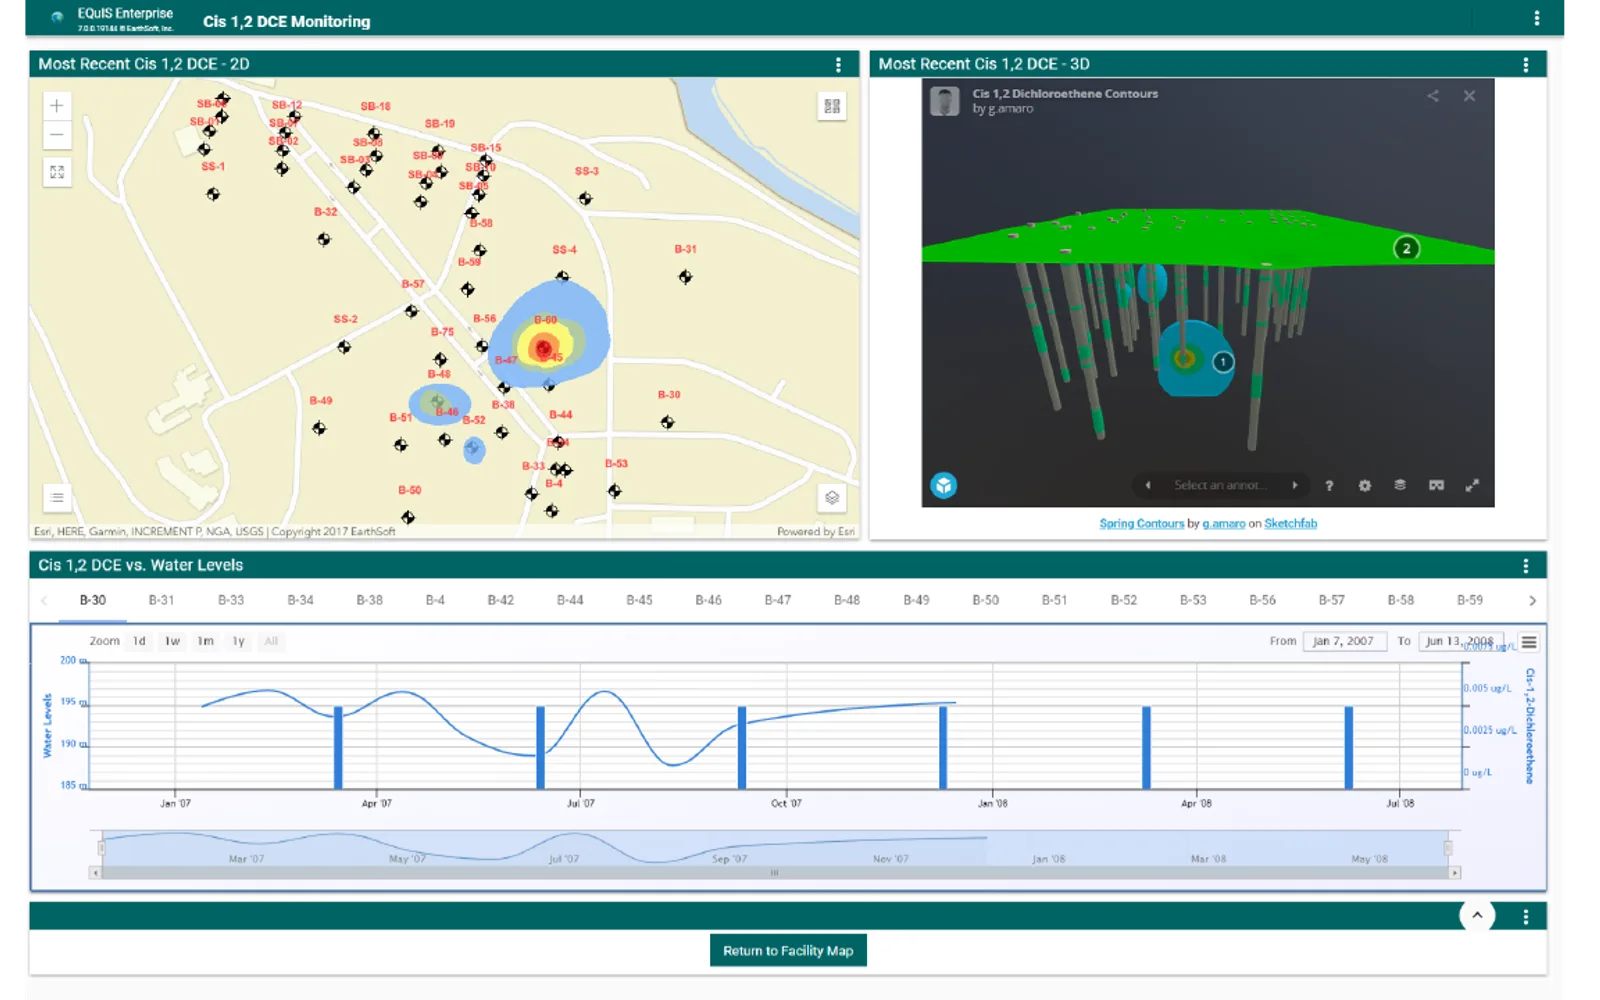The width and height of the screenshot is (1600, 1000).
Task: Set chart zoom to 1m
Action: point(205,641)
